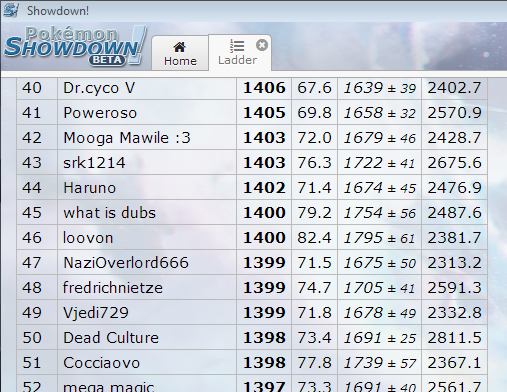Select player name Mooga Mawile :3
This screenshot has height=392, width=507.
tap(127, 138)
